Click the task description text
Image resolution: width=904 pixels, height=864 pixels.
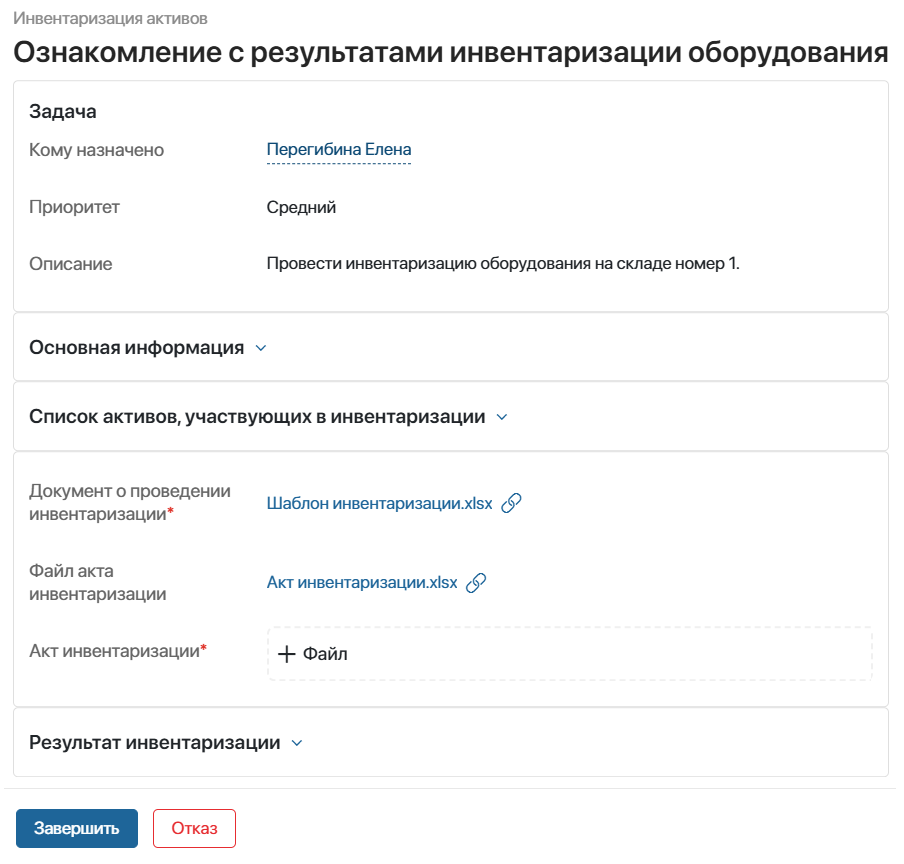[503, 264]
